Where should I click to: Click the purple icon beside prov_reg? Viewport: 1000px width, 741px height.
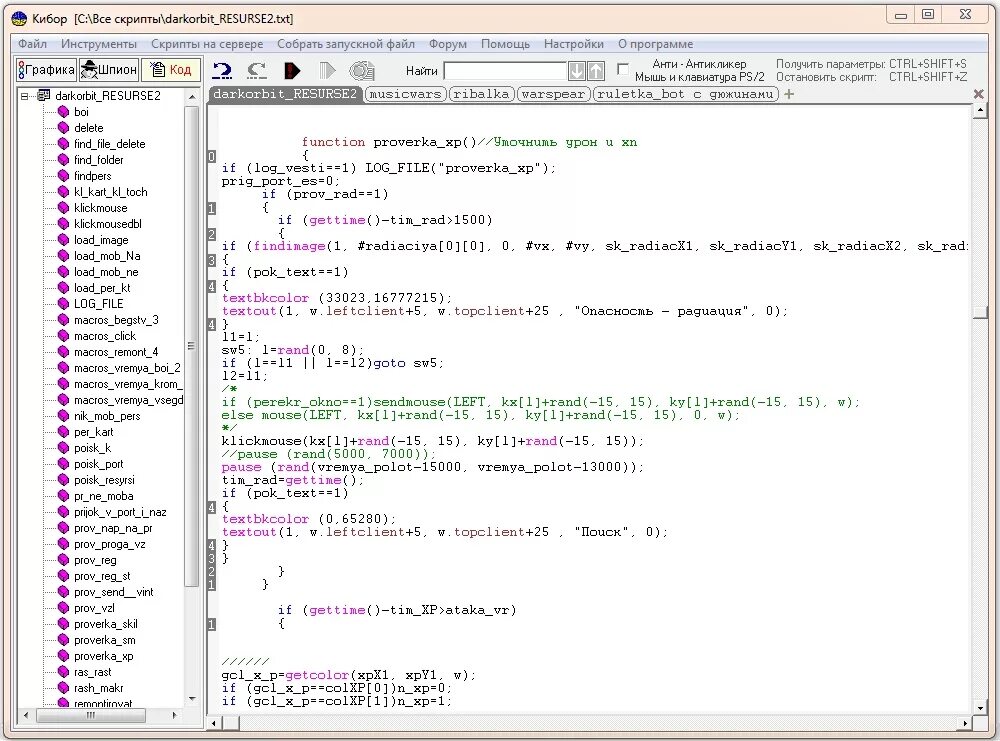coord(63,560)
